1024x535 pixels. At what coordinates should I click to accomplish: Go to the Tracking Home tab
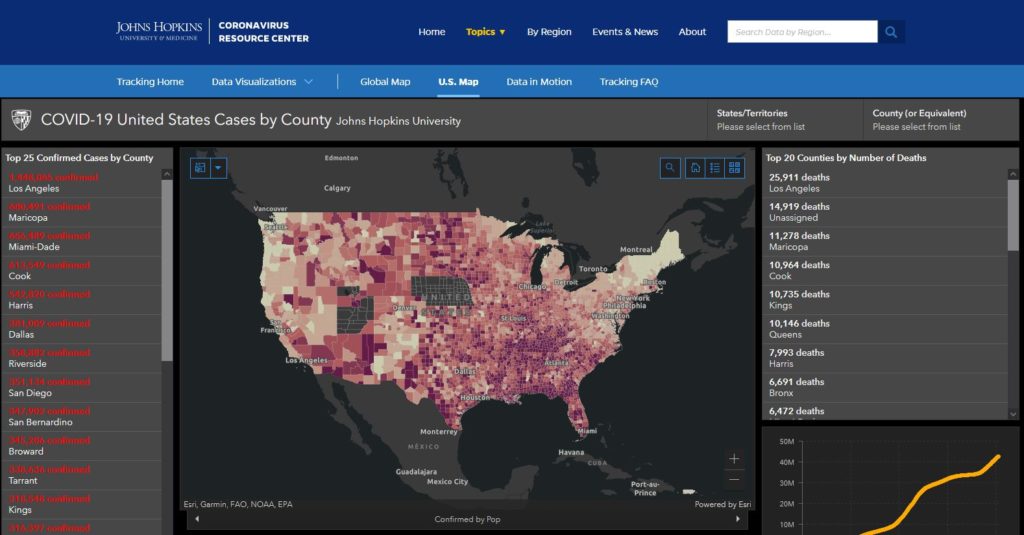tap(150, 82)
